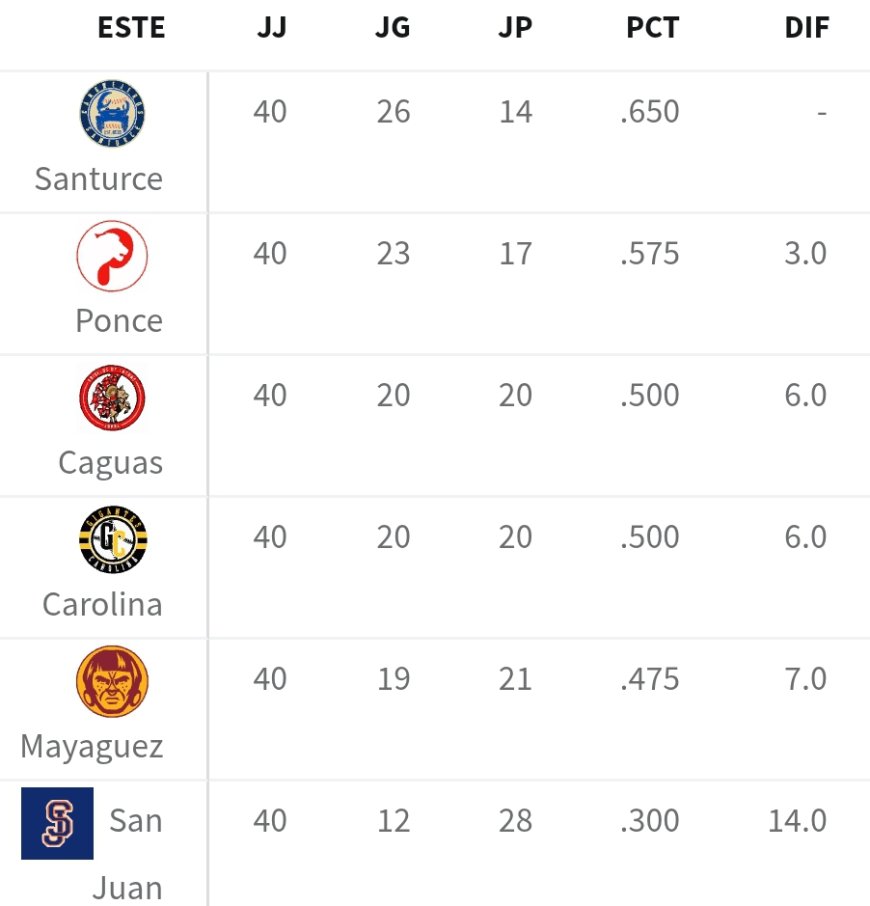
Task: Open the Carolina team name link
Action: pos(102,605)
